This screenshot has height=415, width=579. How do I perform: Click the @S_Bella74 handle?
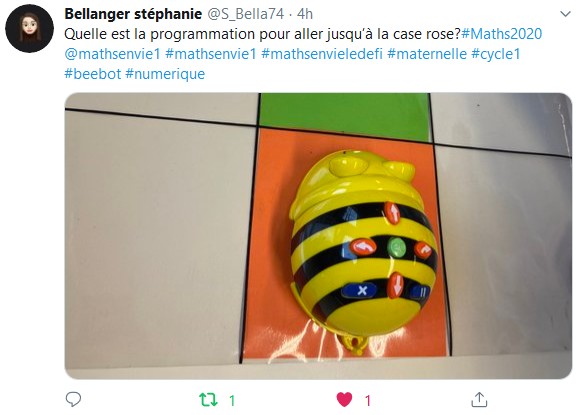click(x=246, y=14)
